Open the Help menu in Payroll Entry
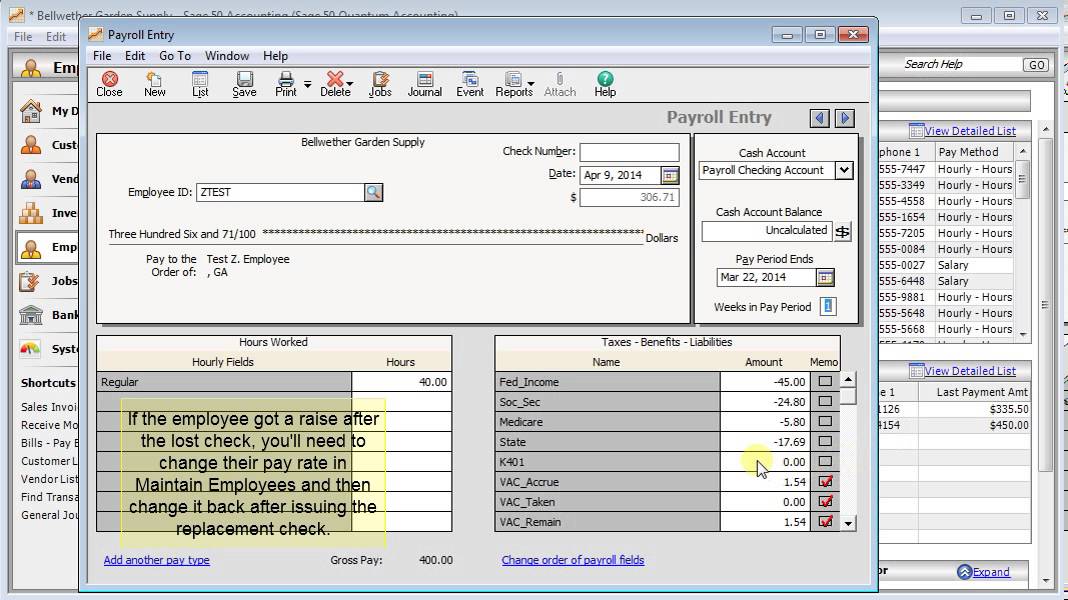 pyautogui.click(x=276, y=56)
